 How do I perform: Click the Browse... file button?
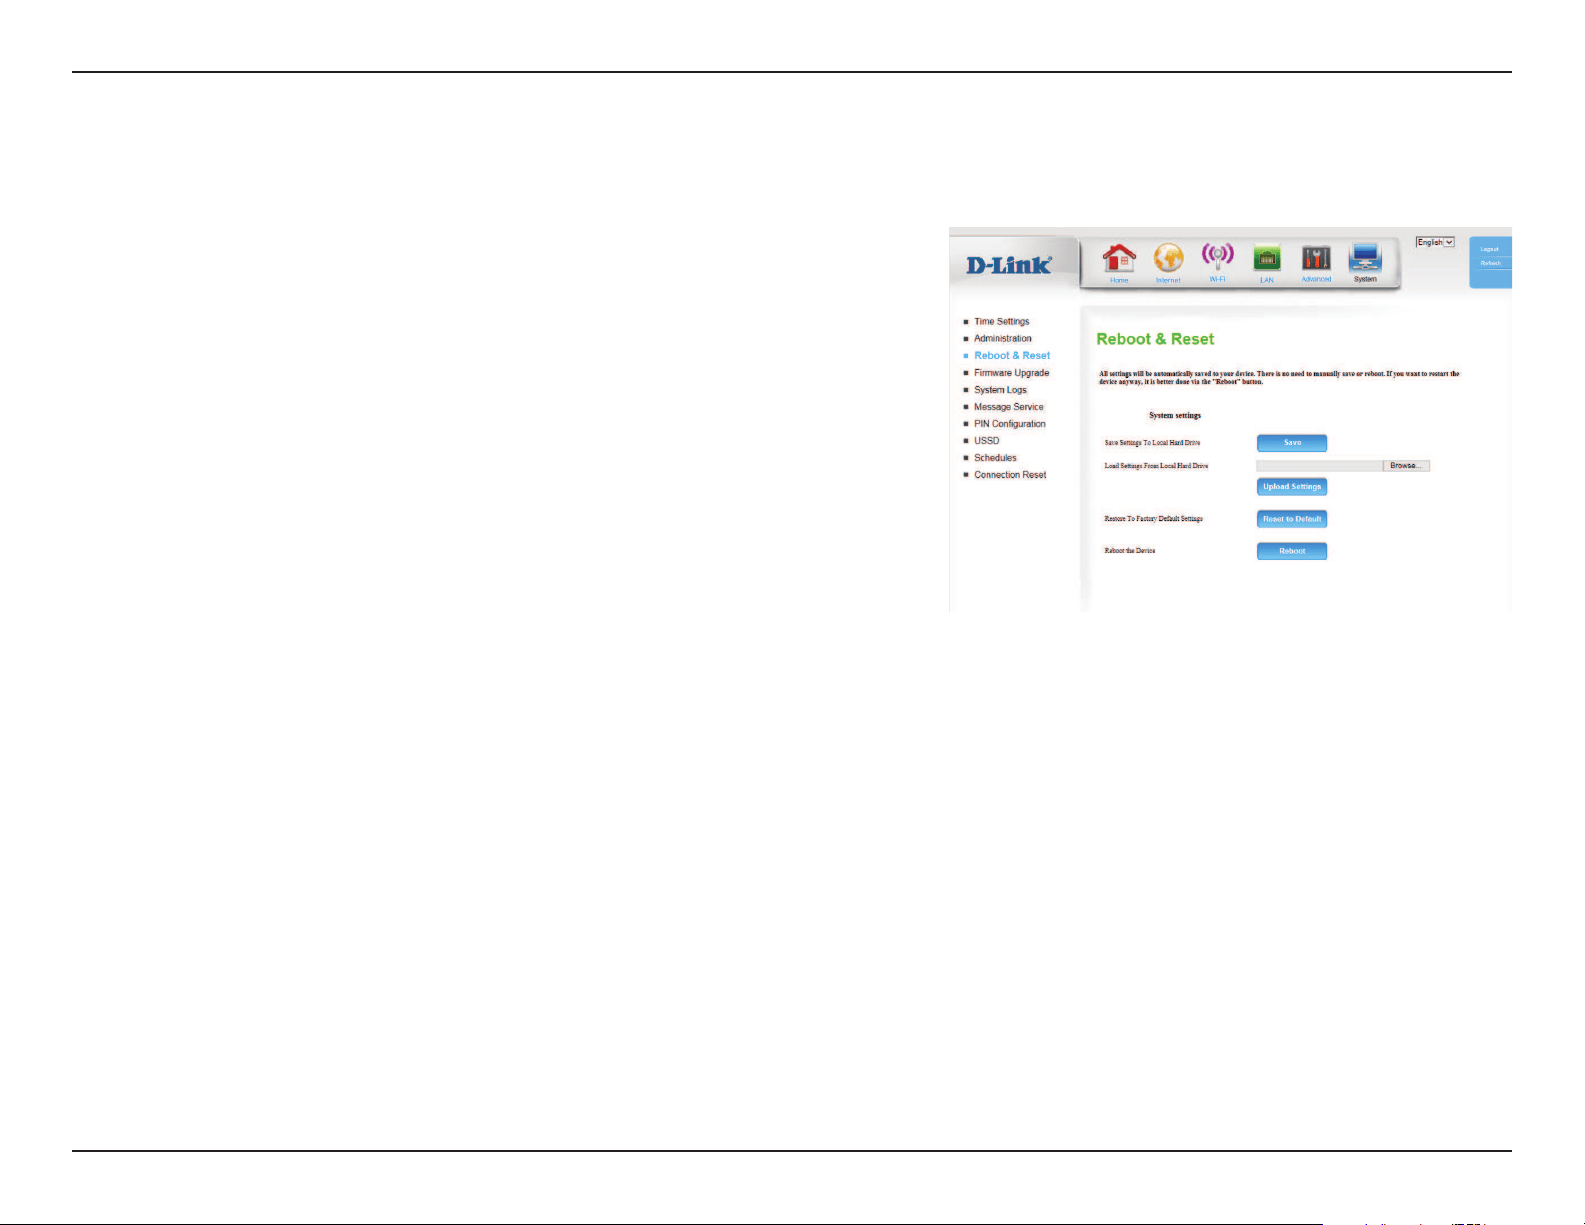click(1406, 466)
